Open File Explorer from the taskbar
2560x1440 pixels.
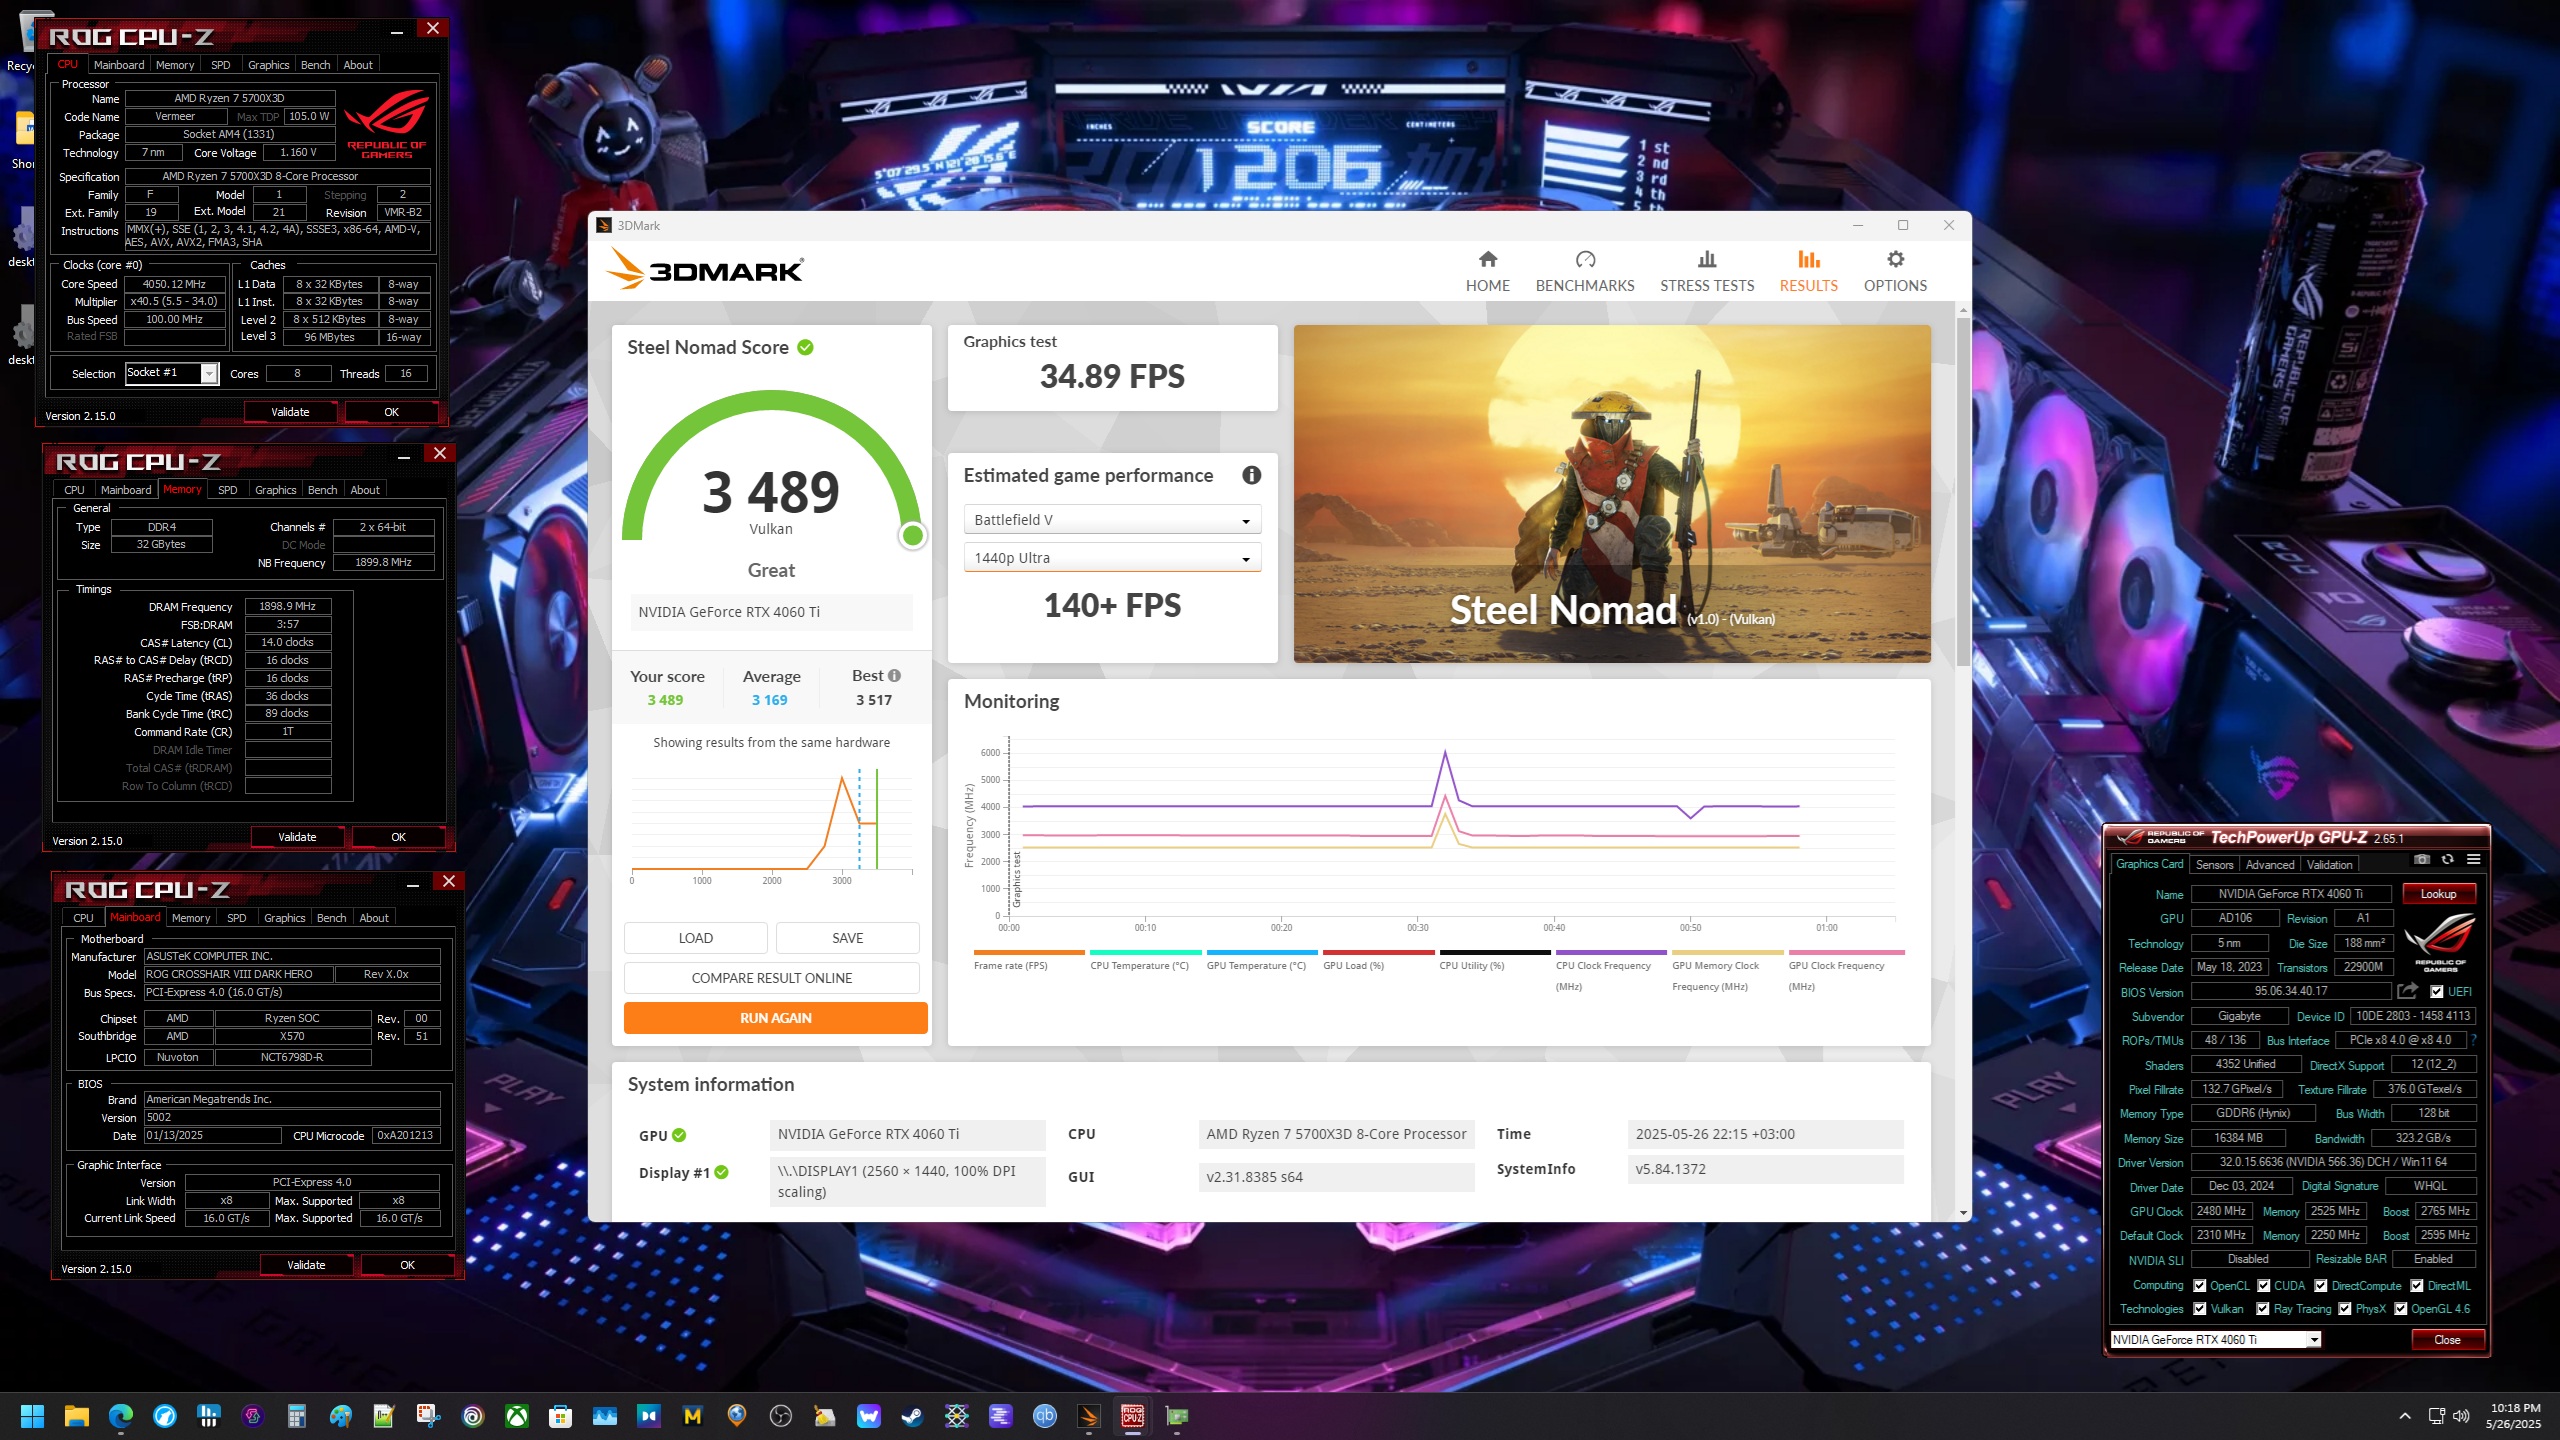(x=77, y=1416)
